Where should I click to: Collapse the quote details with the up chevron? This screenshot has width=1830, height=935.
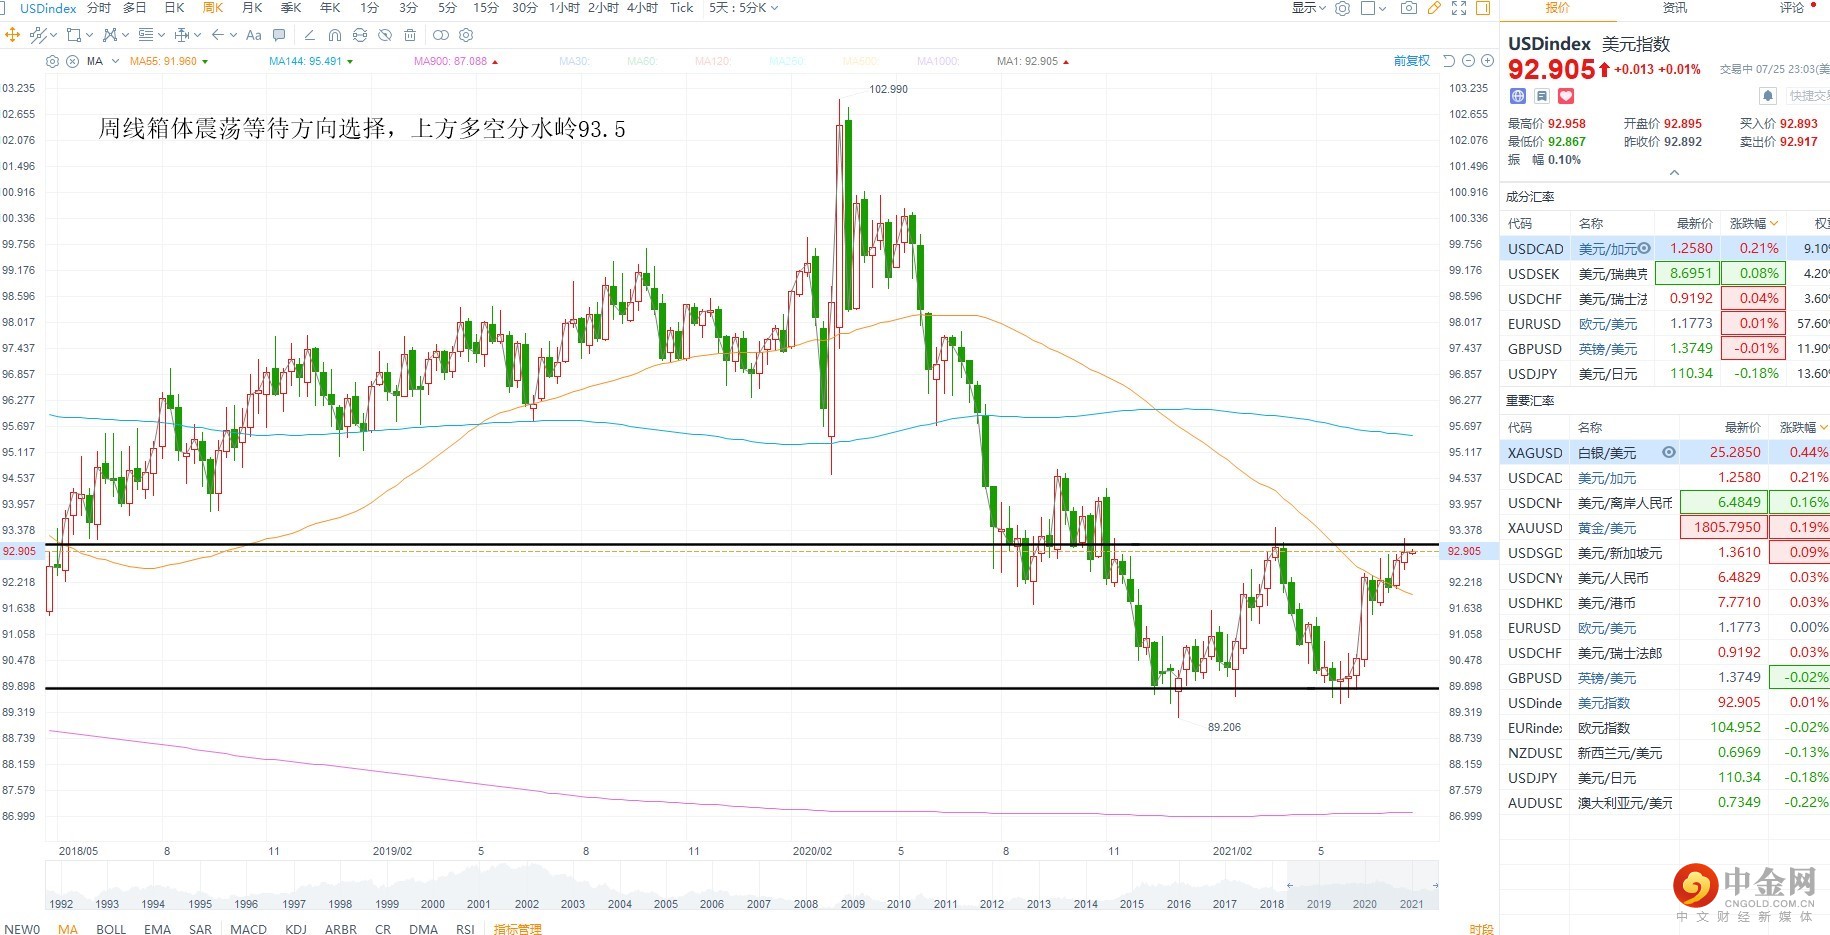(1674, 173)
